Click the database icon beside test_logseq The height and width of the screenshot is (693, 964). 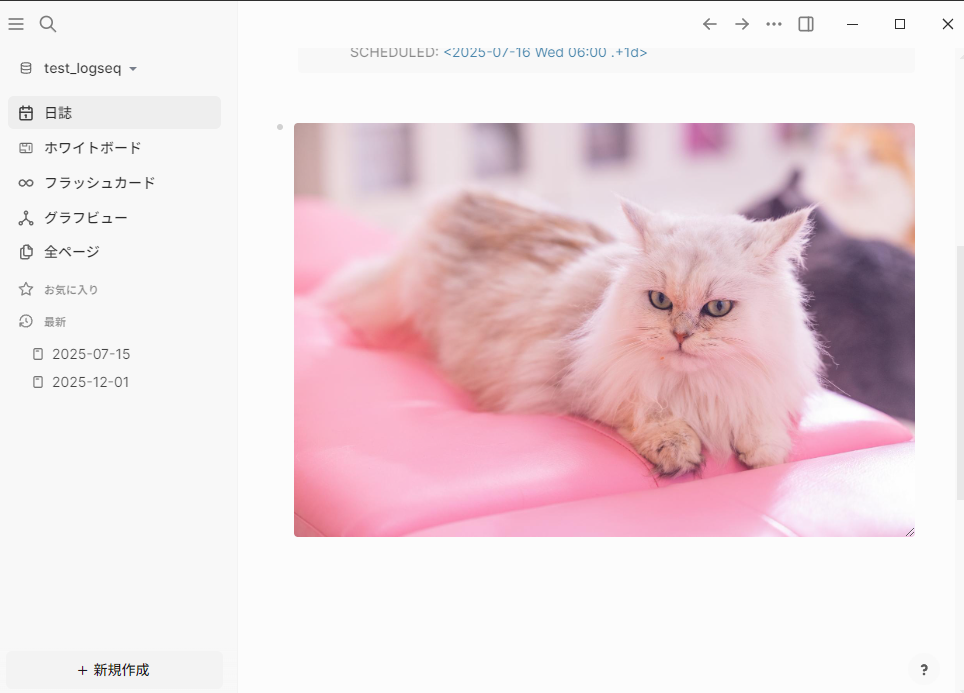pos(26,68)
